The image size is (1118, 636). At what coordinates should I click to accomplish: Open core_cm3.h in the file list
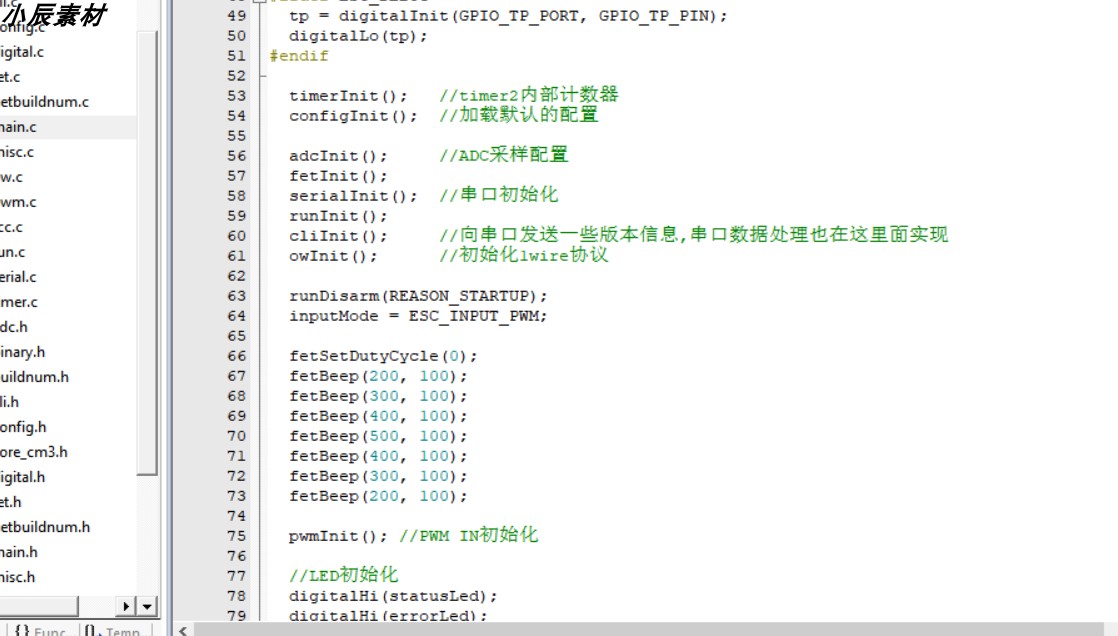tap(34, 451)
